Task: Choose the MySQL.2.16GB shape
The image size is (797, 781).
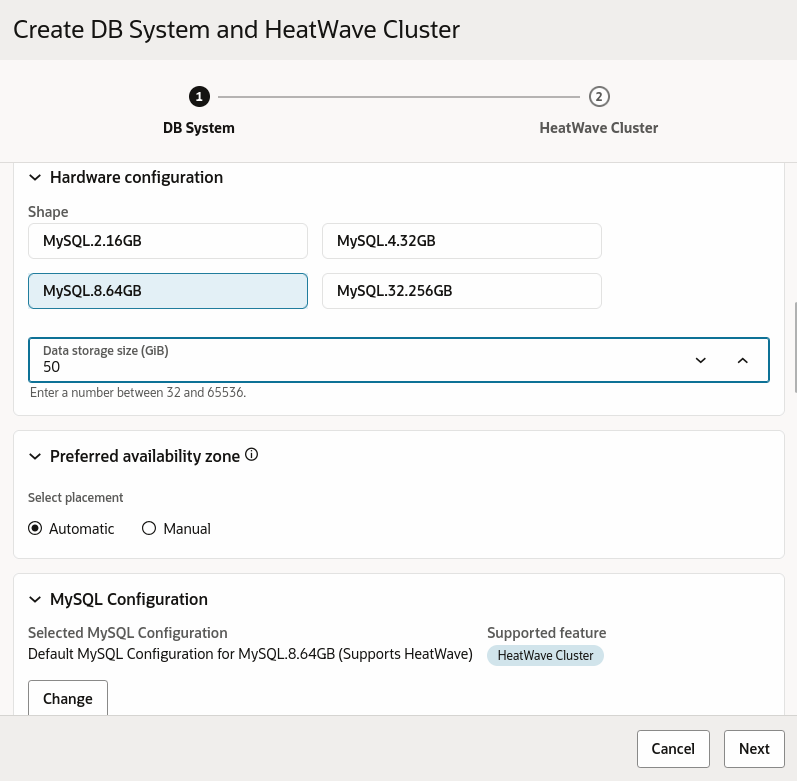Action: click(x=167, y=241)
